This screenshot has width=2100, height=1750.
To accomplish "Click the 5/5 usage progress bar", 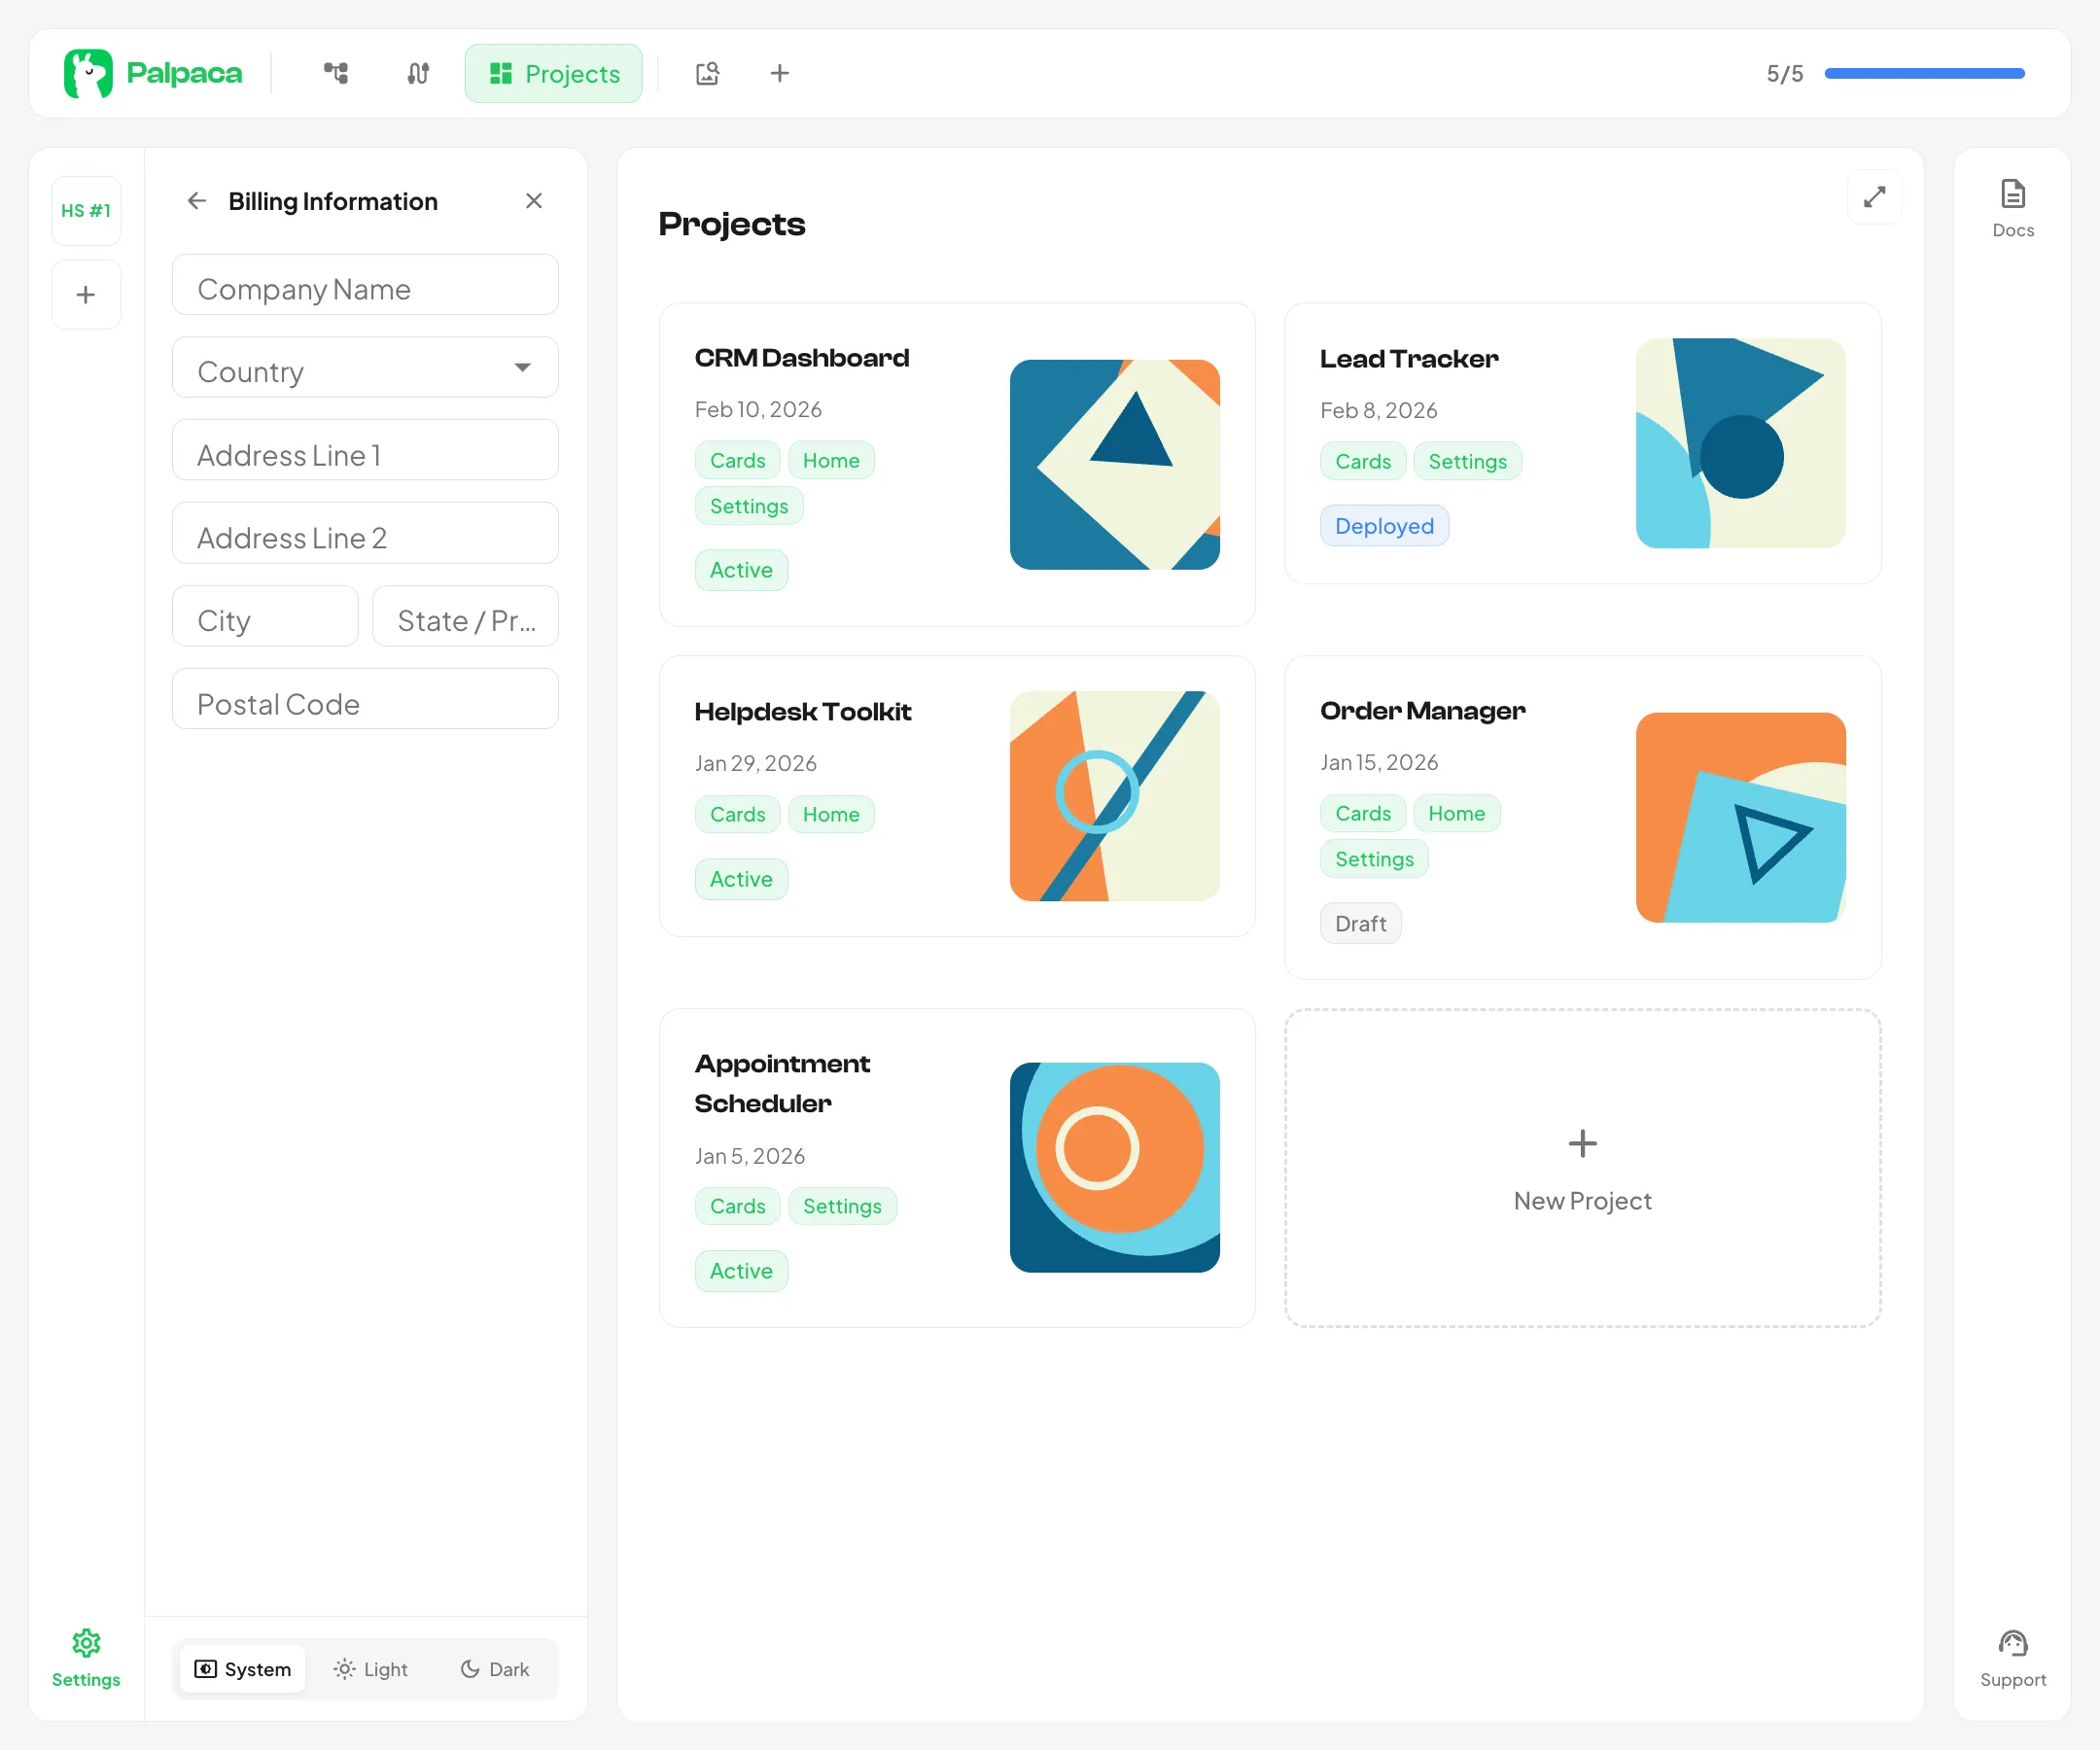I will tap(1924, 73).
